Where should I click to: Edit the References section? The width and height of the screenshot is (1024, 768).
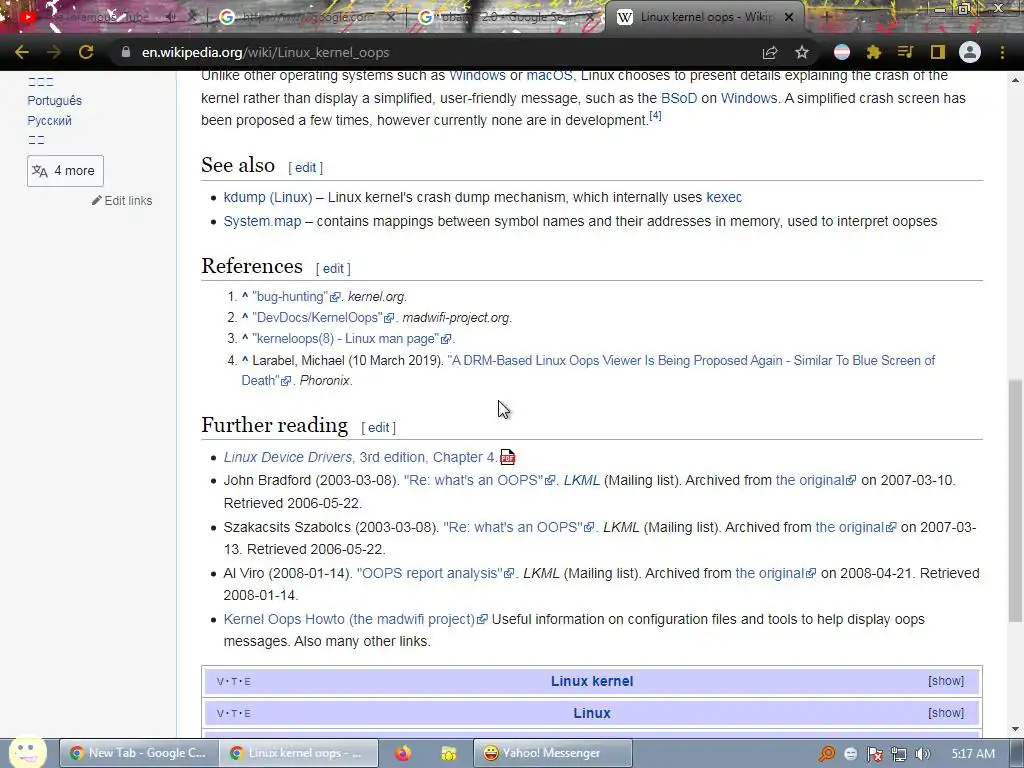coord(333,268)
